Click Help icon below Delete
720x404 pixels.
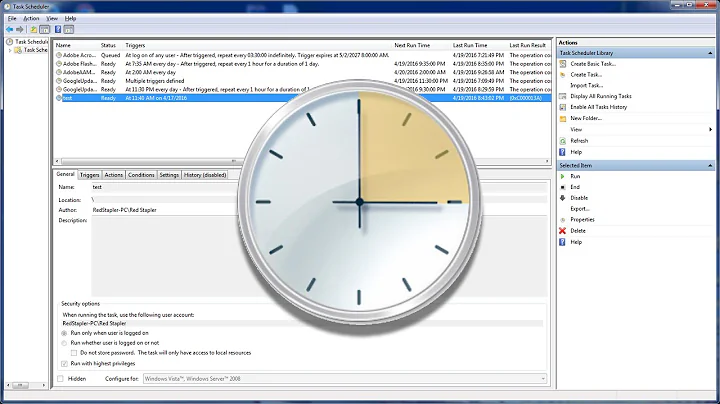tap(562, 242)
